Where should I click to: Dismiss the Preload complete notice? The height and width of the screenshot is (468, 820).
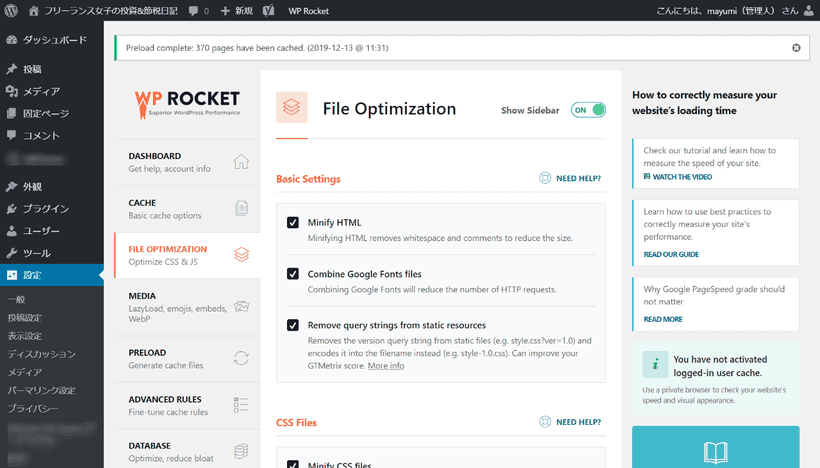click(796, 48)
